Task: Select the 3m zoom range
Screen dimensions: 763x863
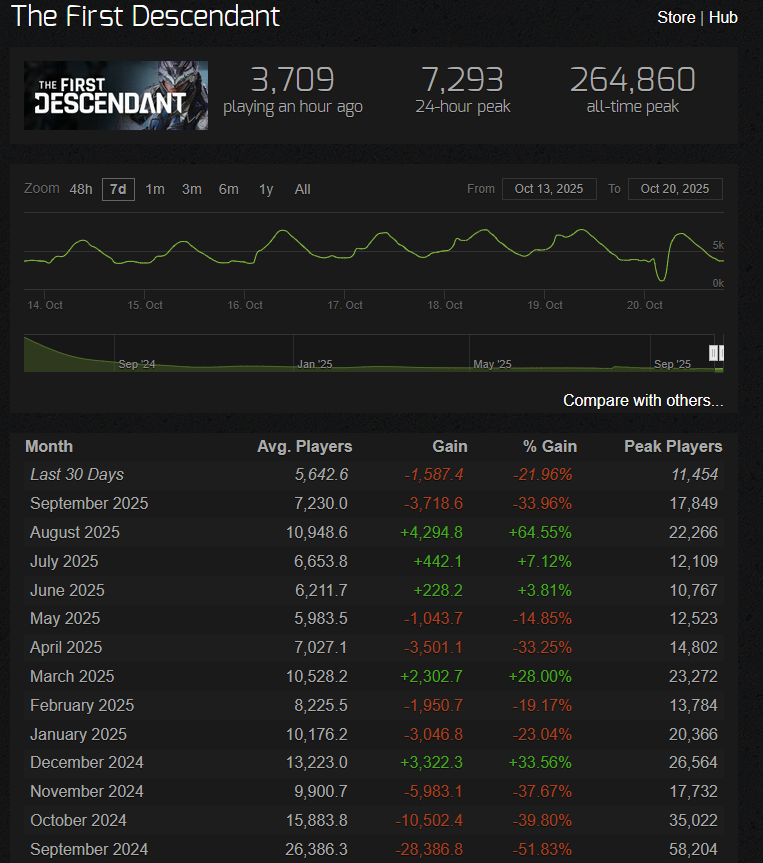Action: (x=192, y=189)
